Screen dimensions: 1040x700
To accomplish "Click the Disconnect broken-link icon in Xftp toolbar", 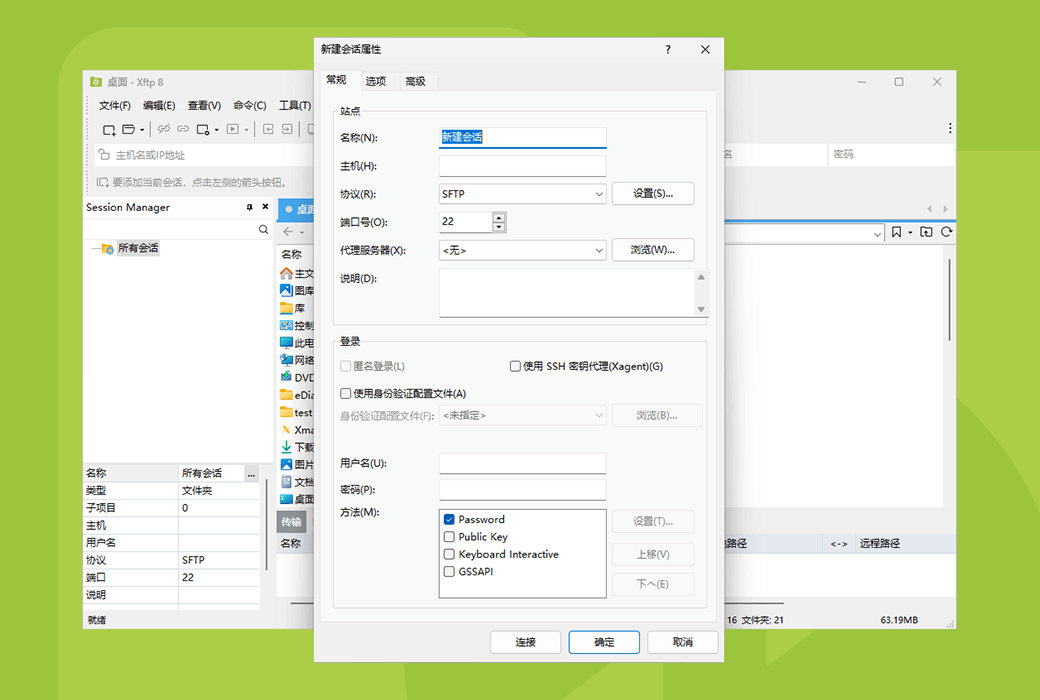I will coord(164,129).
